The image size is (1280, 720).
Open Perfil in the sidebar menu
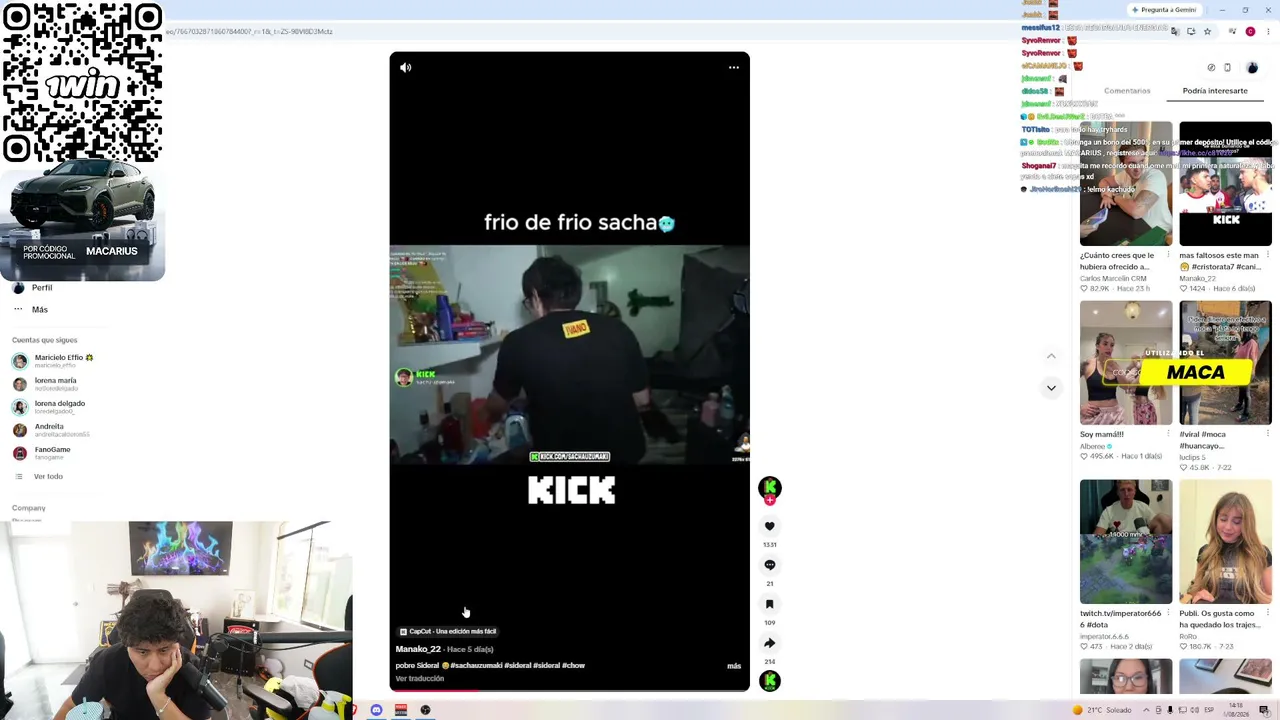[x=42, y=288]
